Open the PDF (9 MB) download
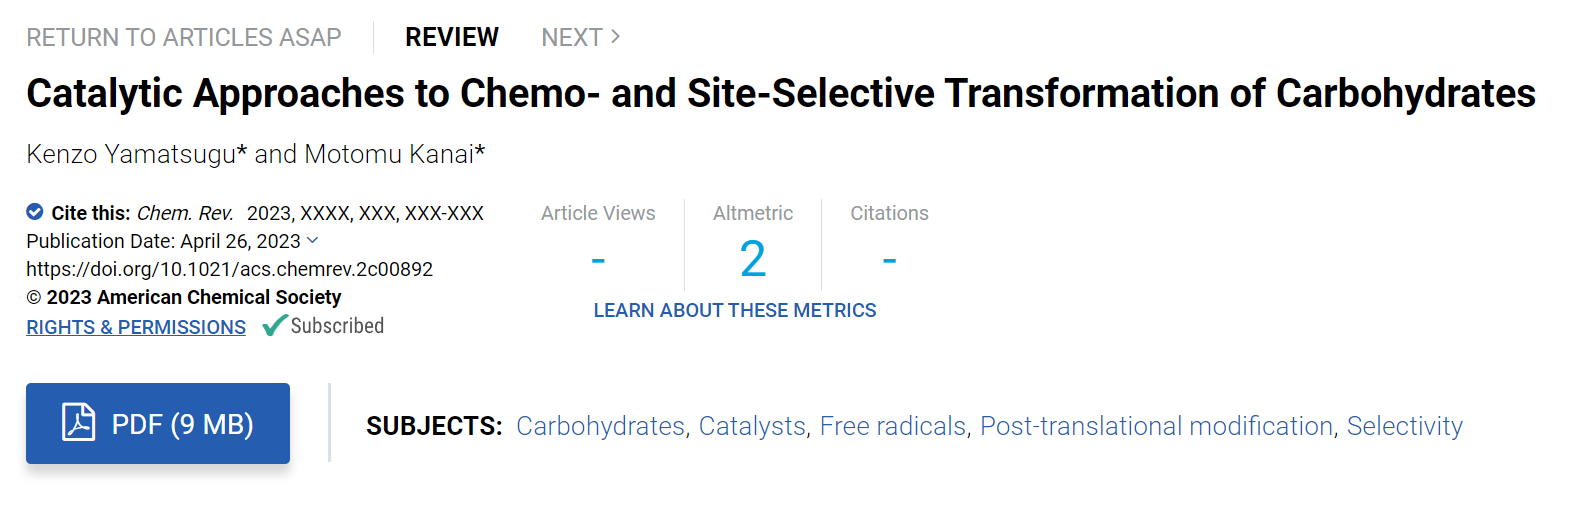Viewport: 1574px width, 508px height. click(158, 423)
